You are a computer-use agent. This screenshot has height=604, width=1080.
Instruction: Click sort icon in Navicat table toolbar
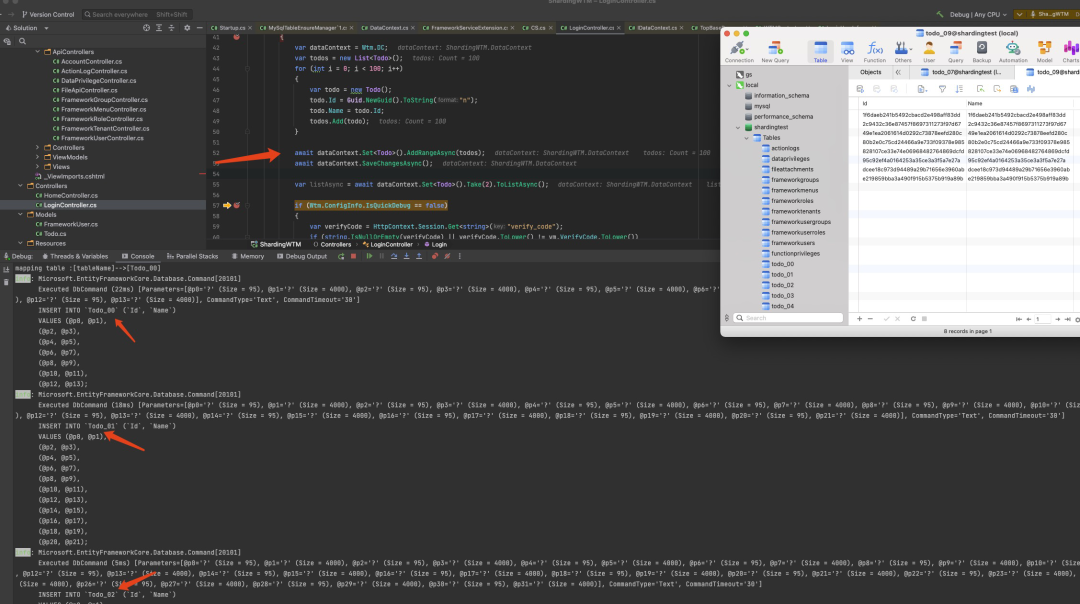tap(959, 89)
